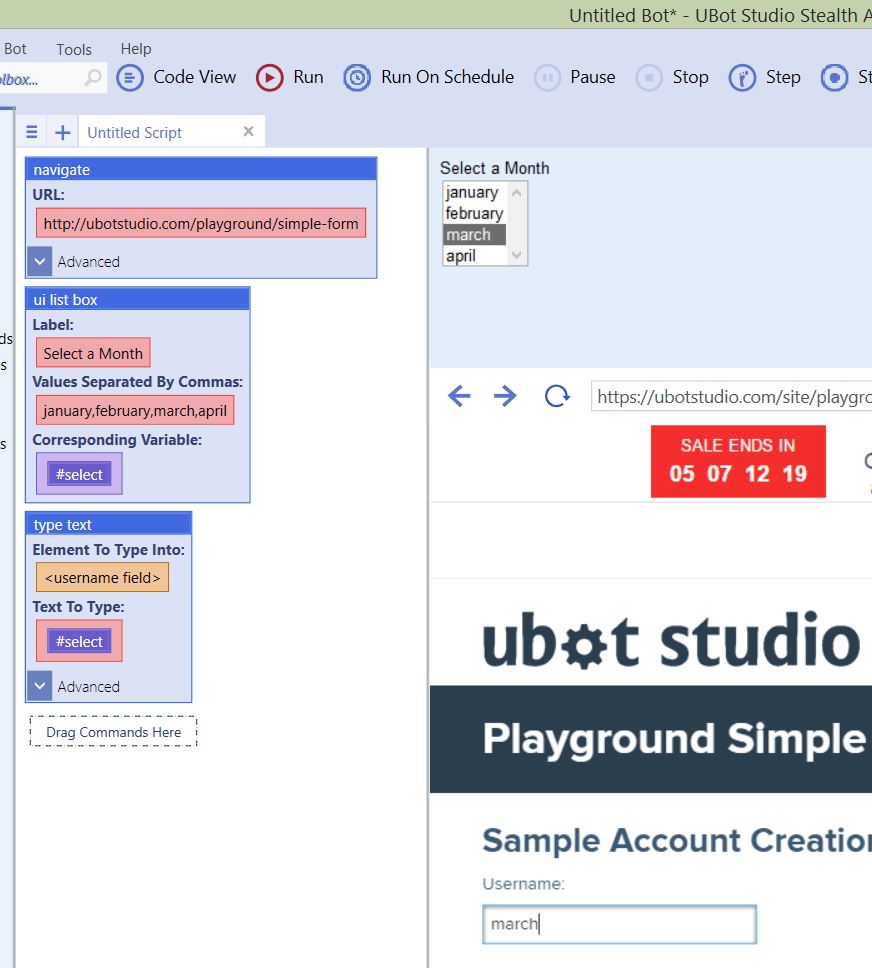The width and height of the screenshot is (872, 968).
Task: Open Code View
Action: [x=176, y=78]
